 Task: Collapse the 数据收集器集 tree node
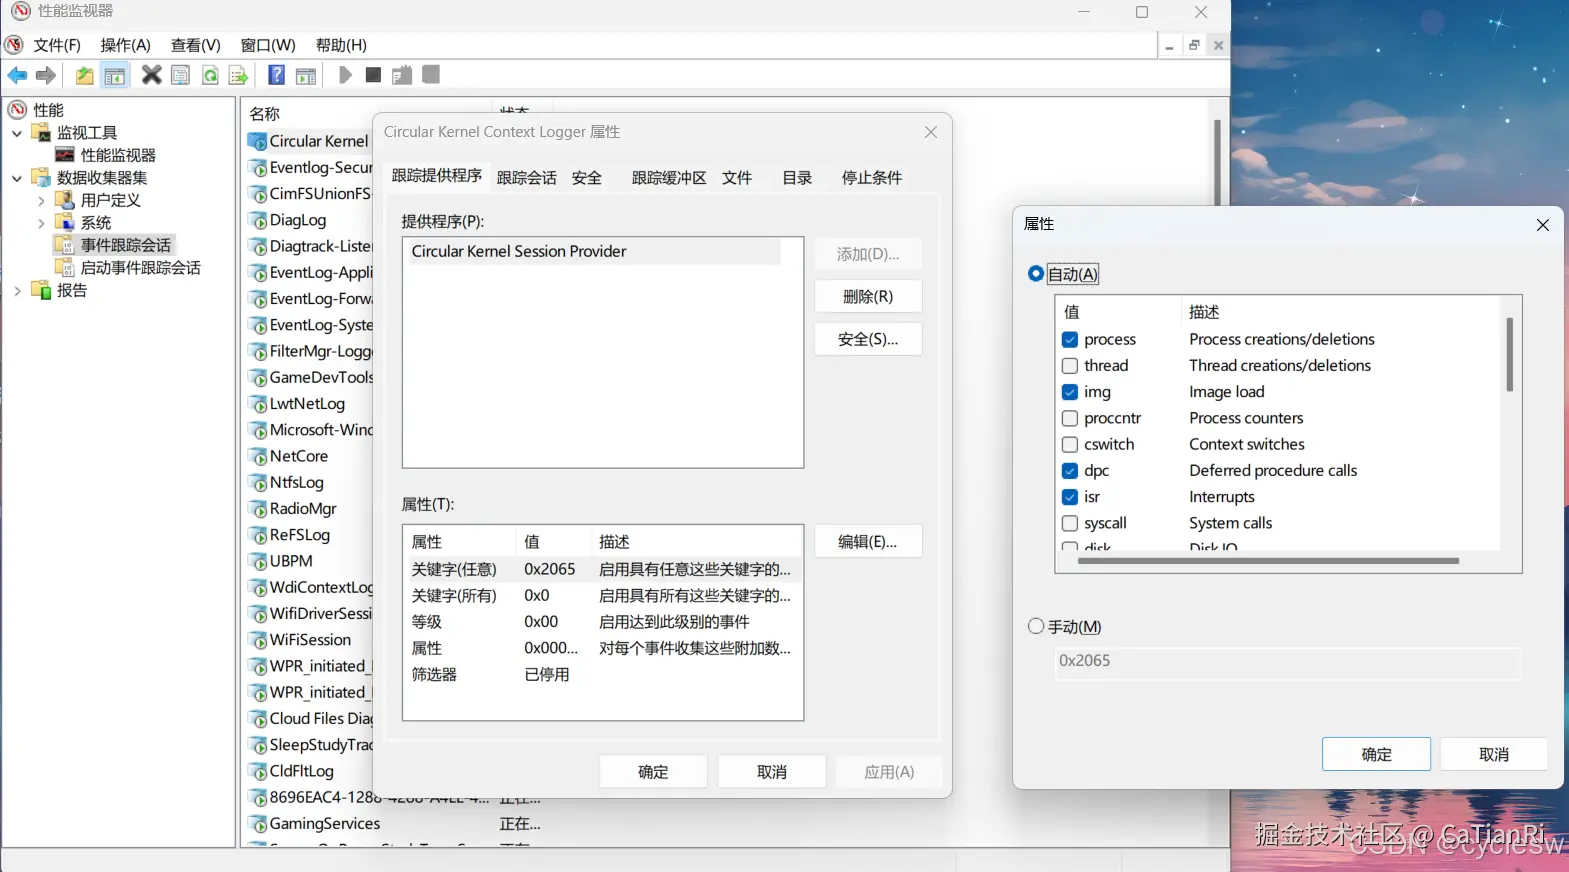pos(17,178)
